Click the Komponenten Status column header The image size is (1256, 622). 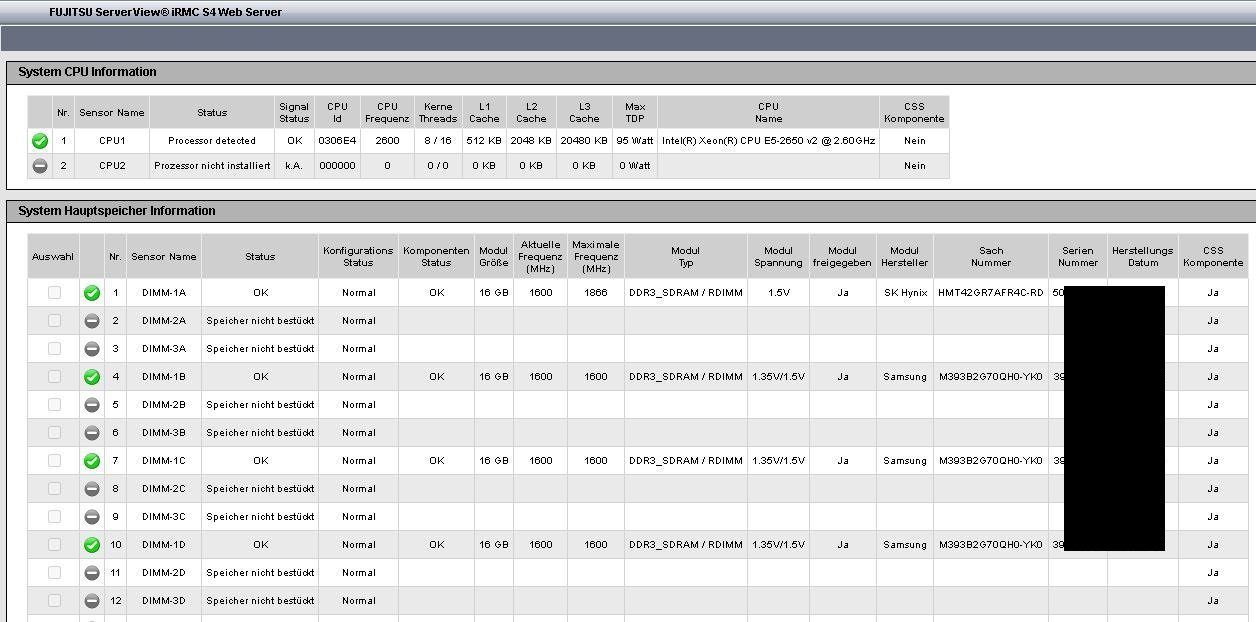[x=436, y=257]
